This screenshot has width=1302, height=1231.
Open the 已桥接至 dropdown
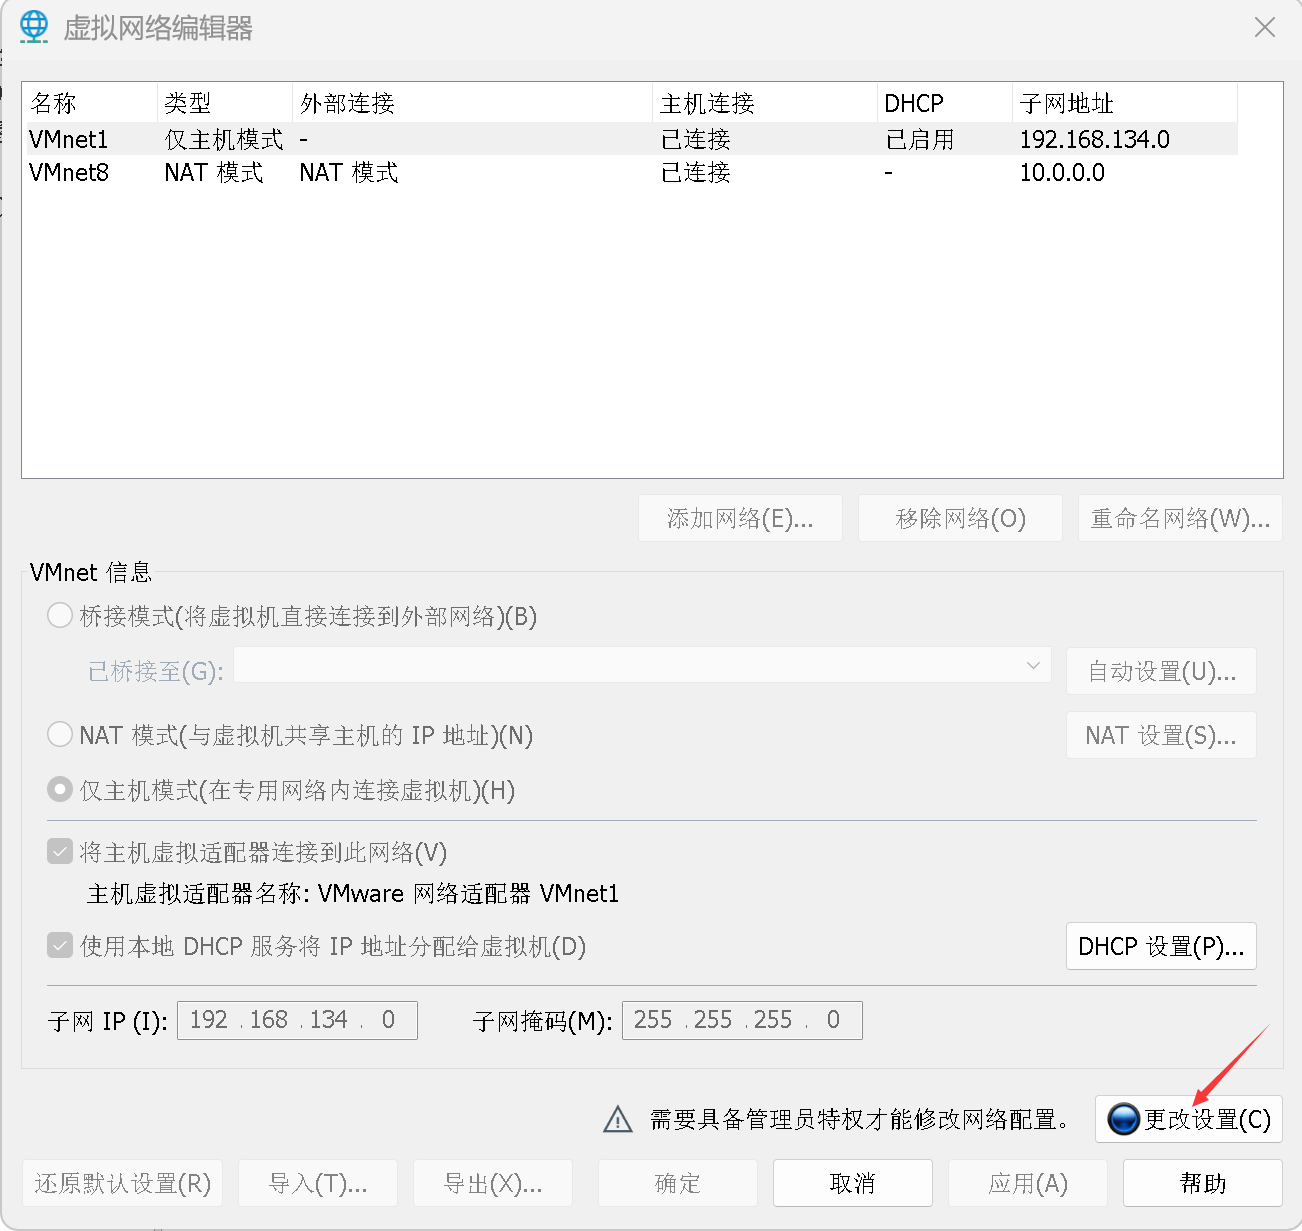tap(642, 665)
